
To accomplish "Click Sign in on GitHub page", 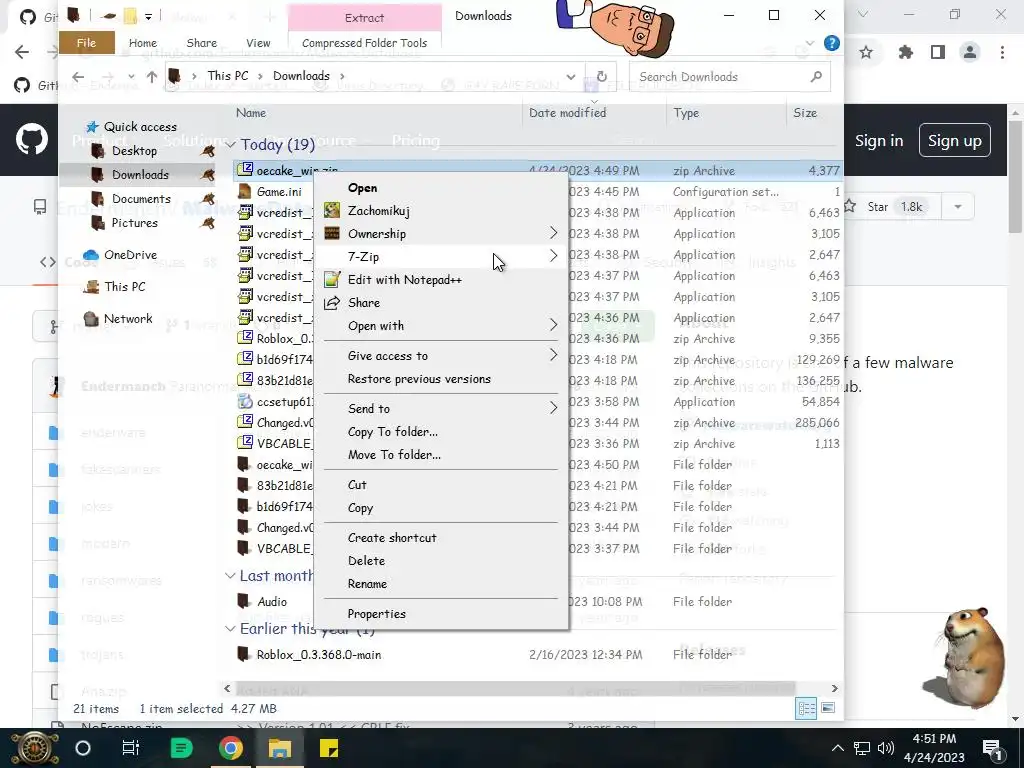I will point(879,140).
